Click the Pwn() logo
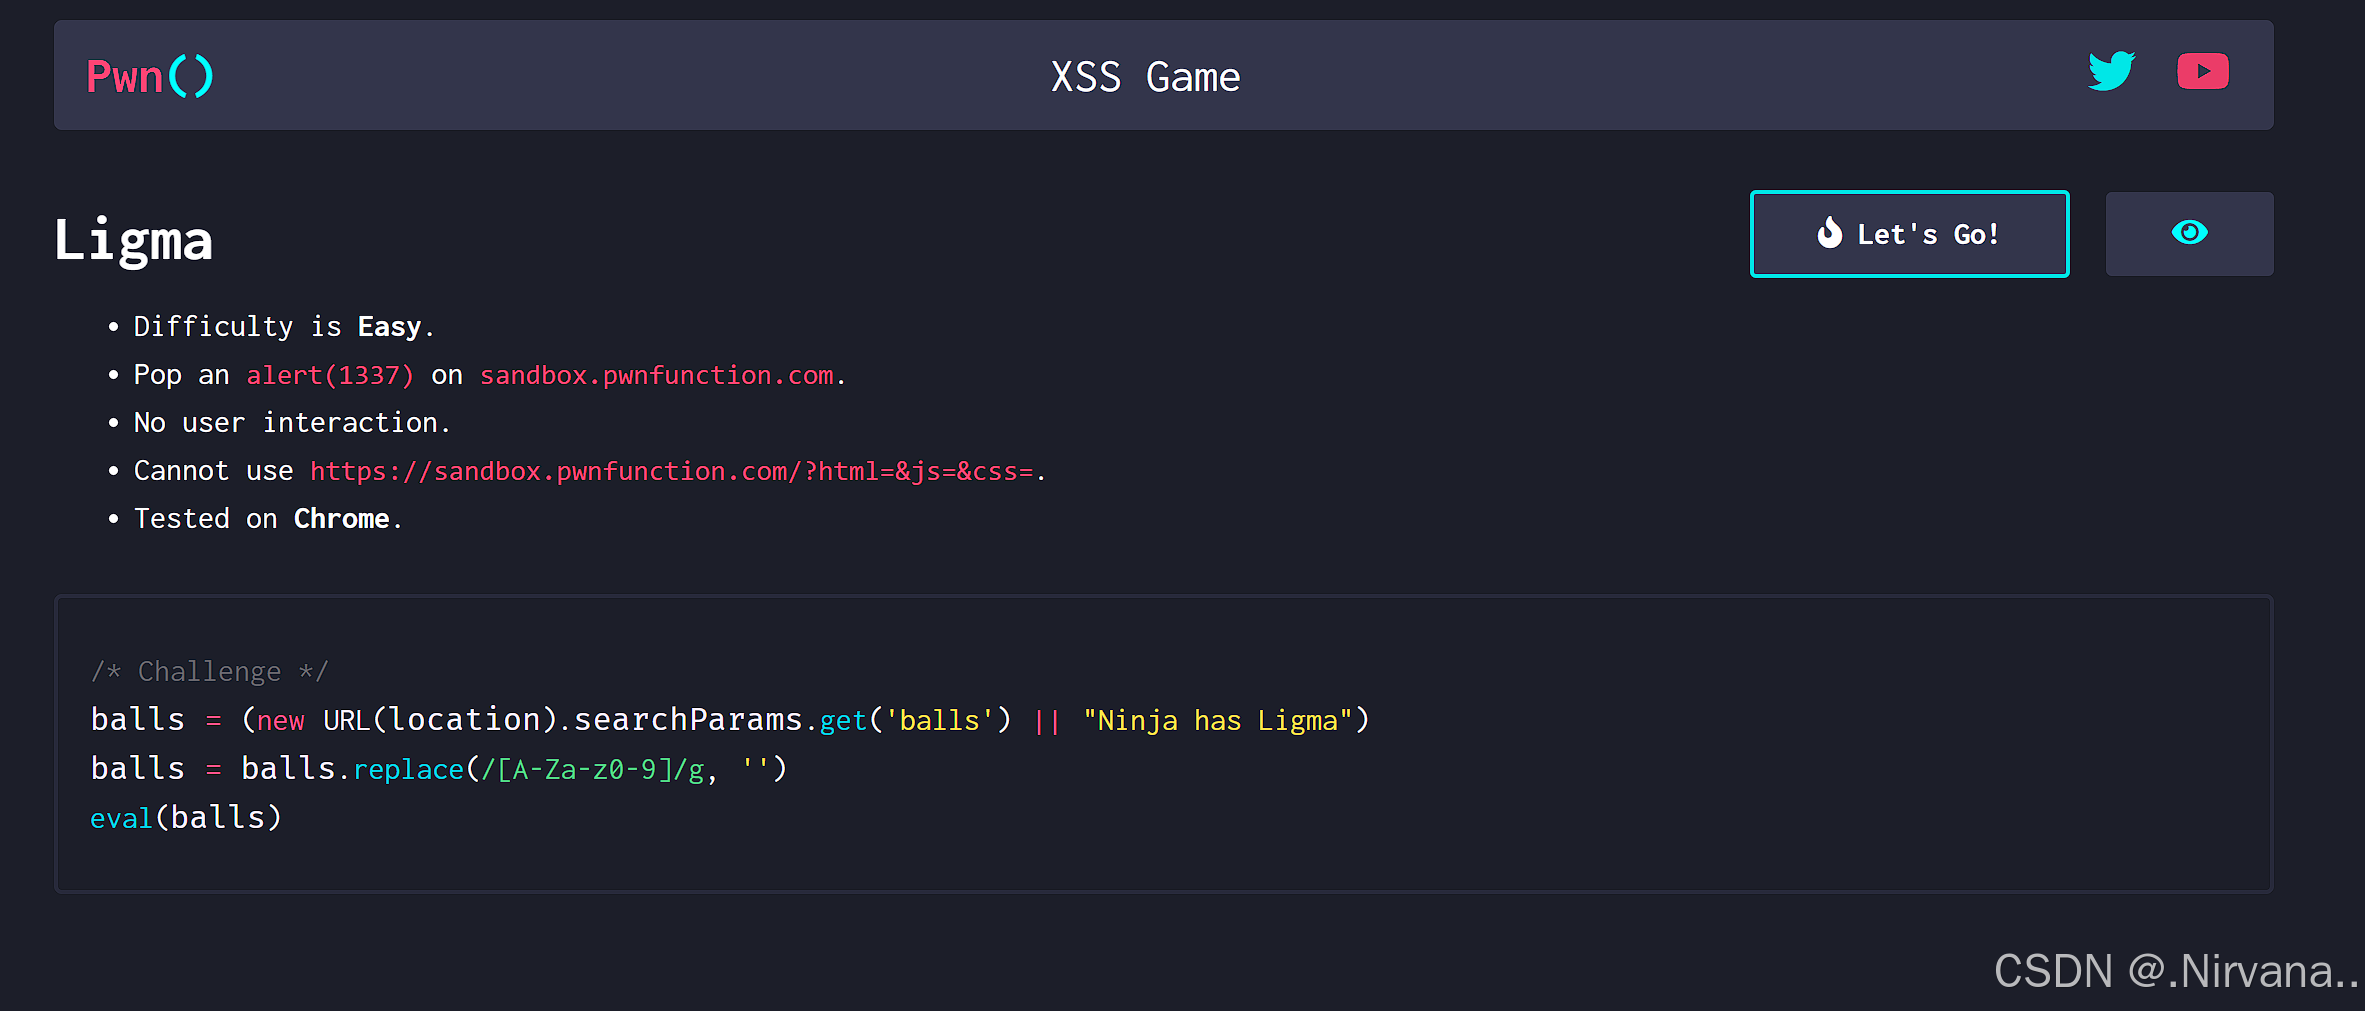 (150, 77)
